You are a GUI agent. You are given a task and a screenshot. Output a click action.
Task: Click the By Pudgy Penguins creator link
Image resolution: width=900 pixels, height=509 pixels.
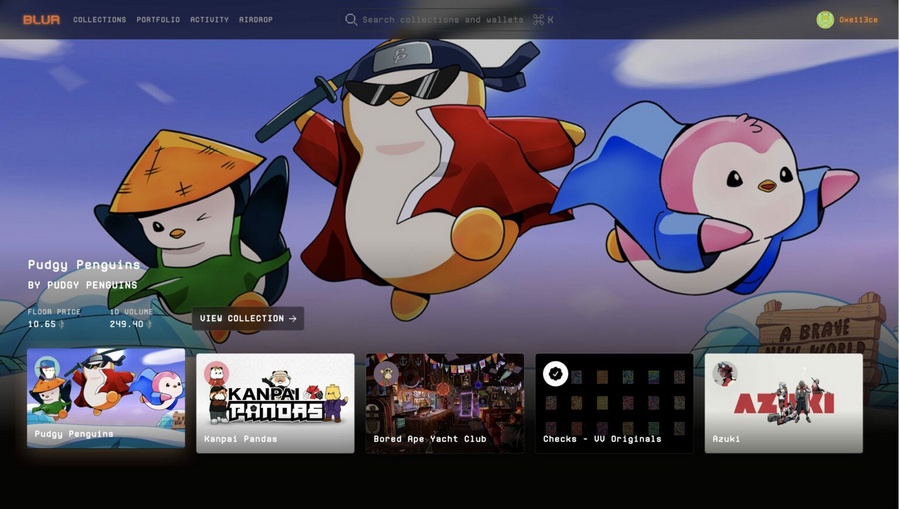click(x=83, y=285)
